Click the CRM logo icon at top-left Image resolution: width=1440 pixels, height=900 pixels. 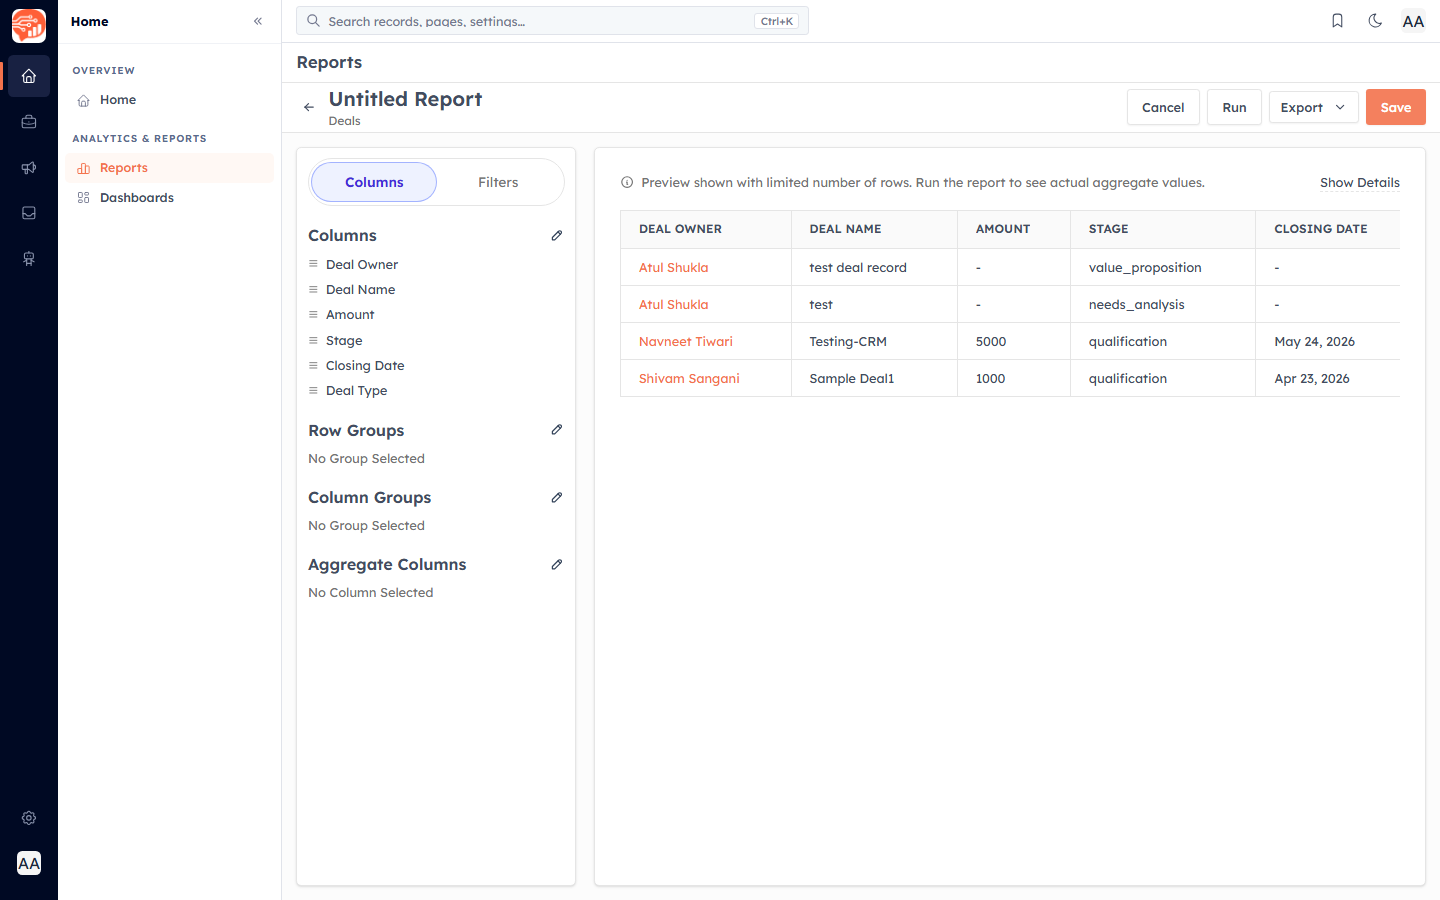29,26
